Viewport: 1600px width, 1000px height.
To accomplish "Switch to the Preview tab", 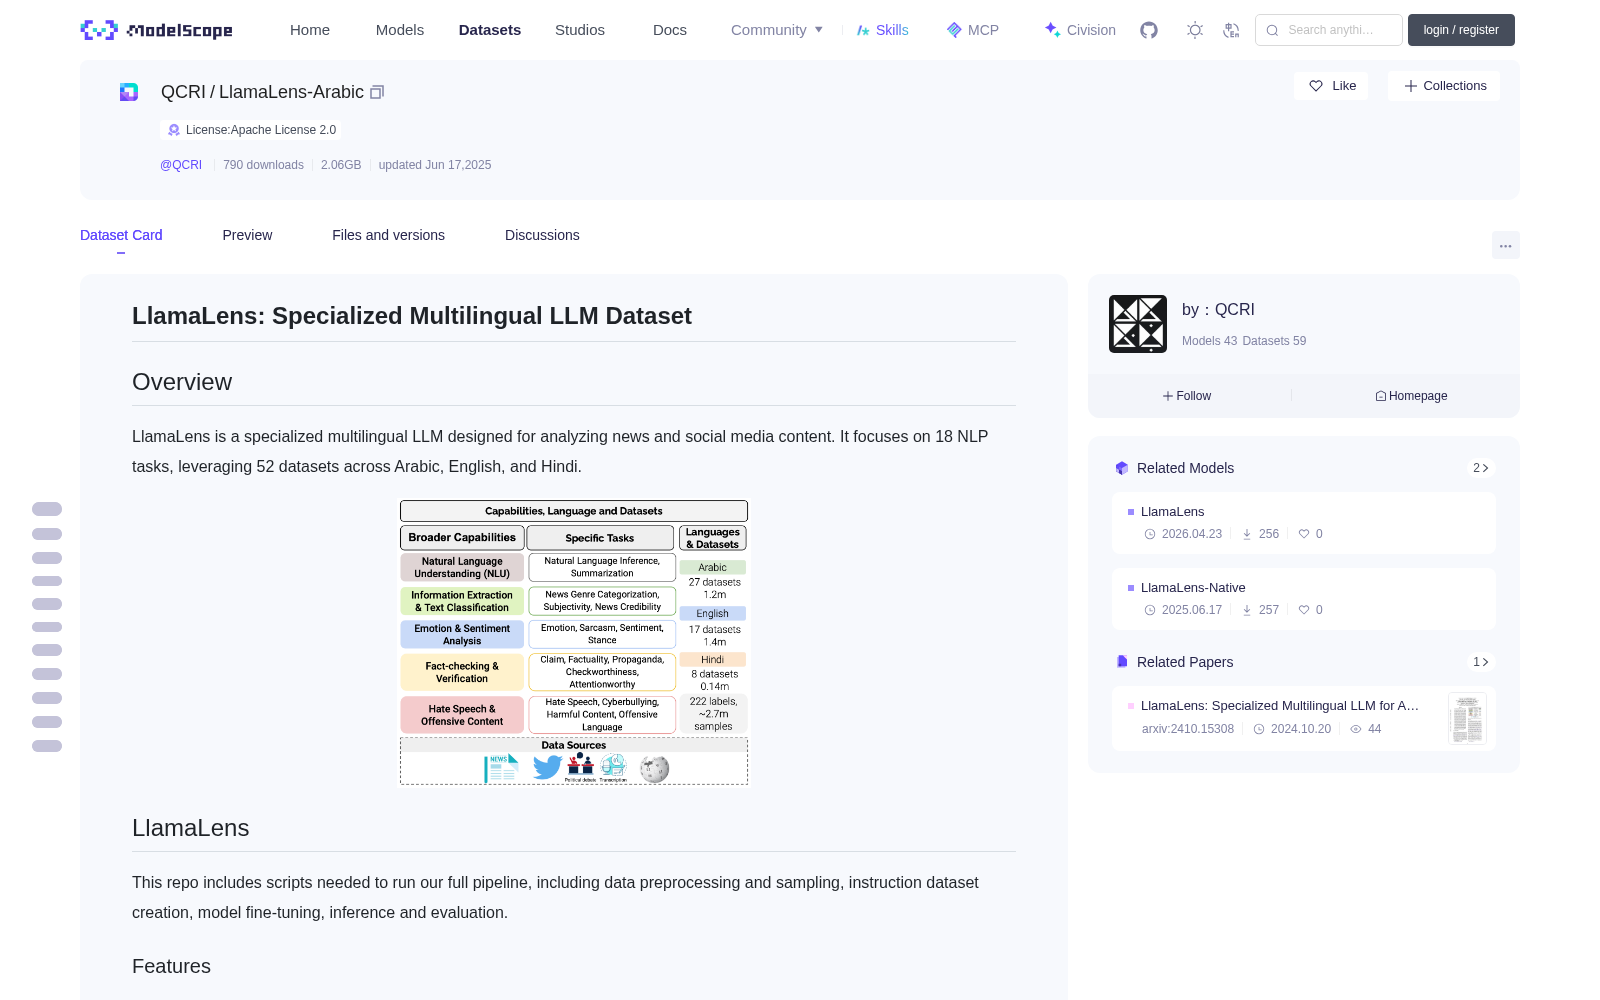I will coord(247,235).
